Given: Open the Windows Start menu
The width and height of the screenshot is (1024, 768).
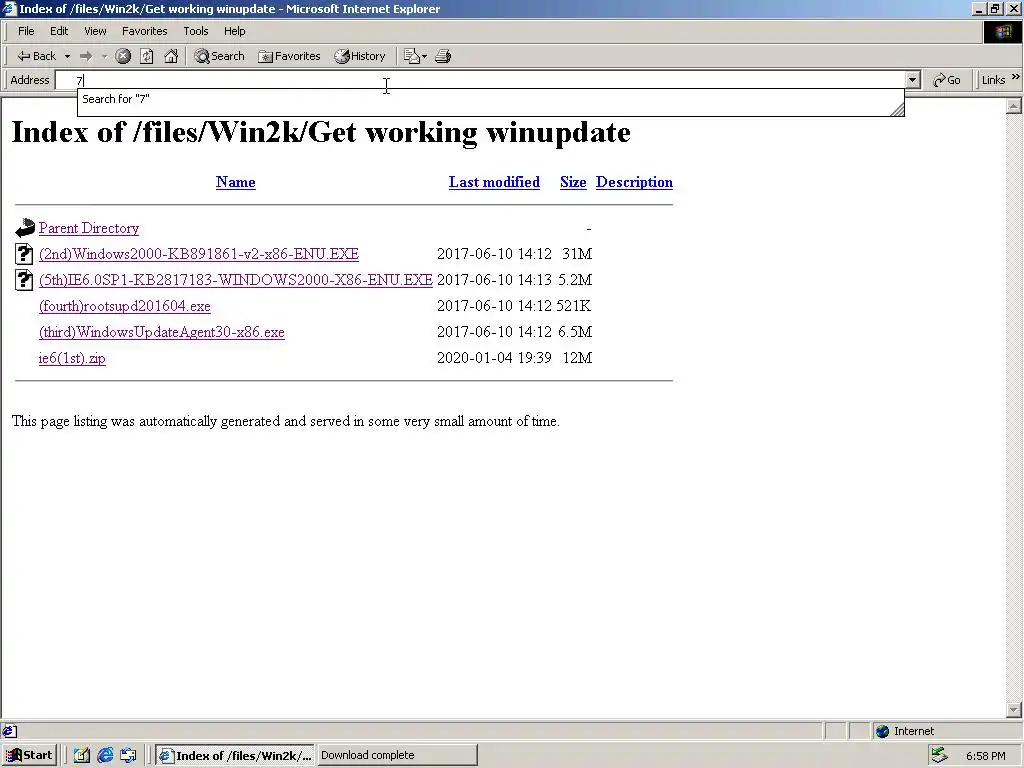Looking at the screenshot, I should 29,756.
